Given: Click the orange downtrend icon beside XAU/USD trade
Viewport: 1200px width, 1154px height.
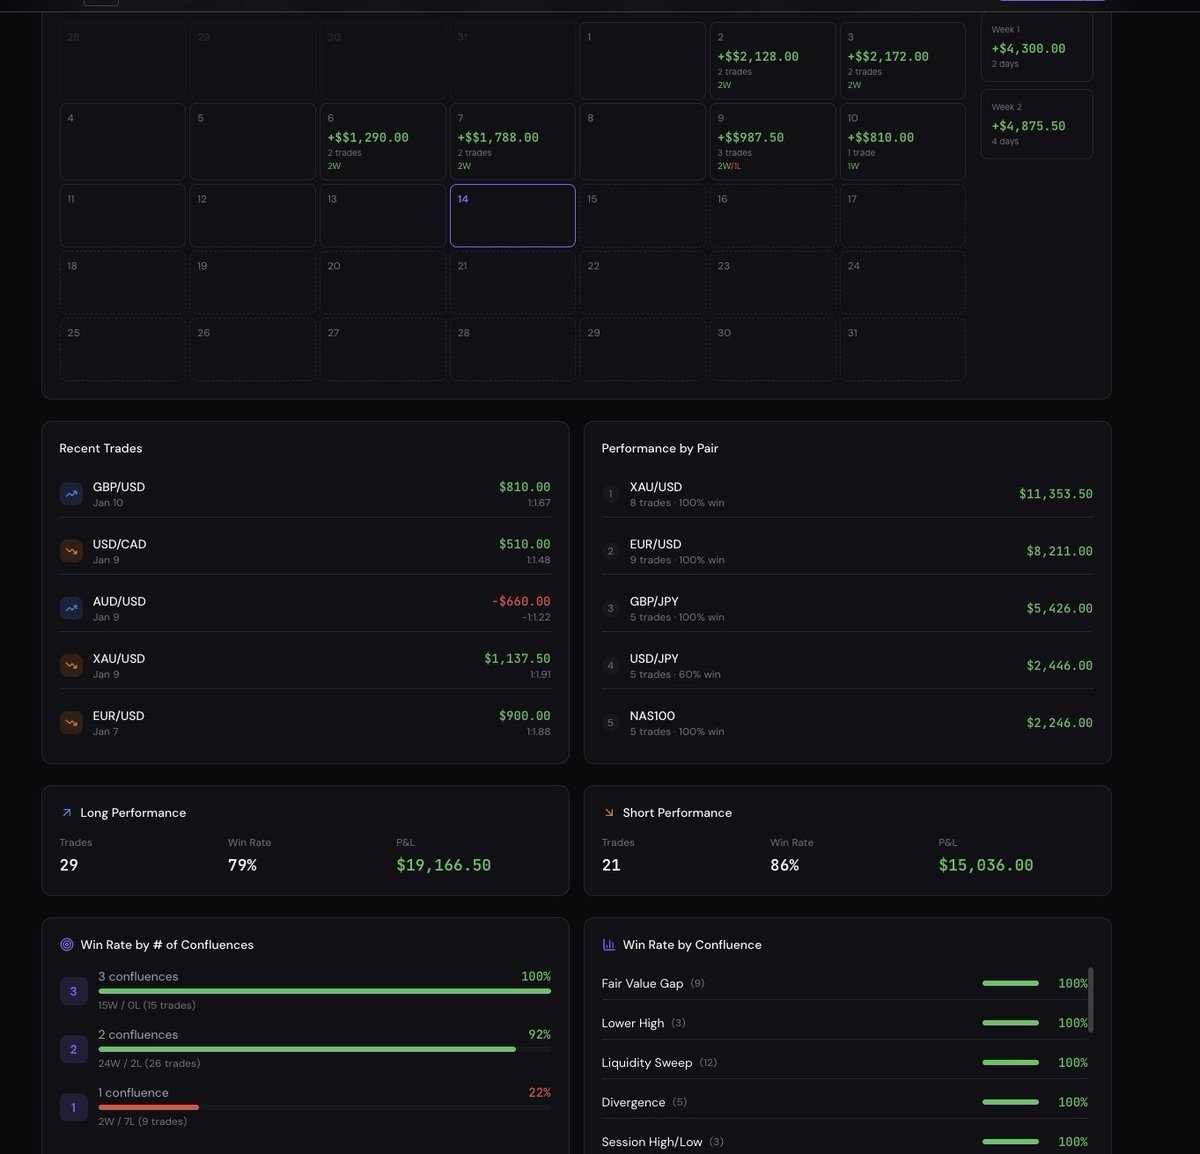Looking at the screenshot, I should [x=71, y=664].
